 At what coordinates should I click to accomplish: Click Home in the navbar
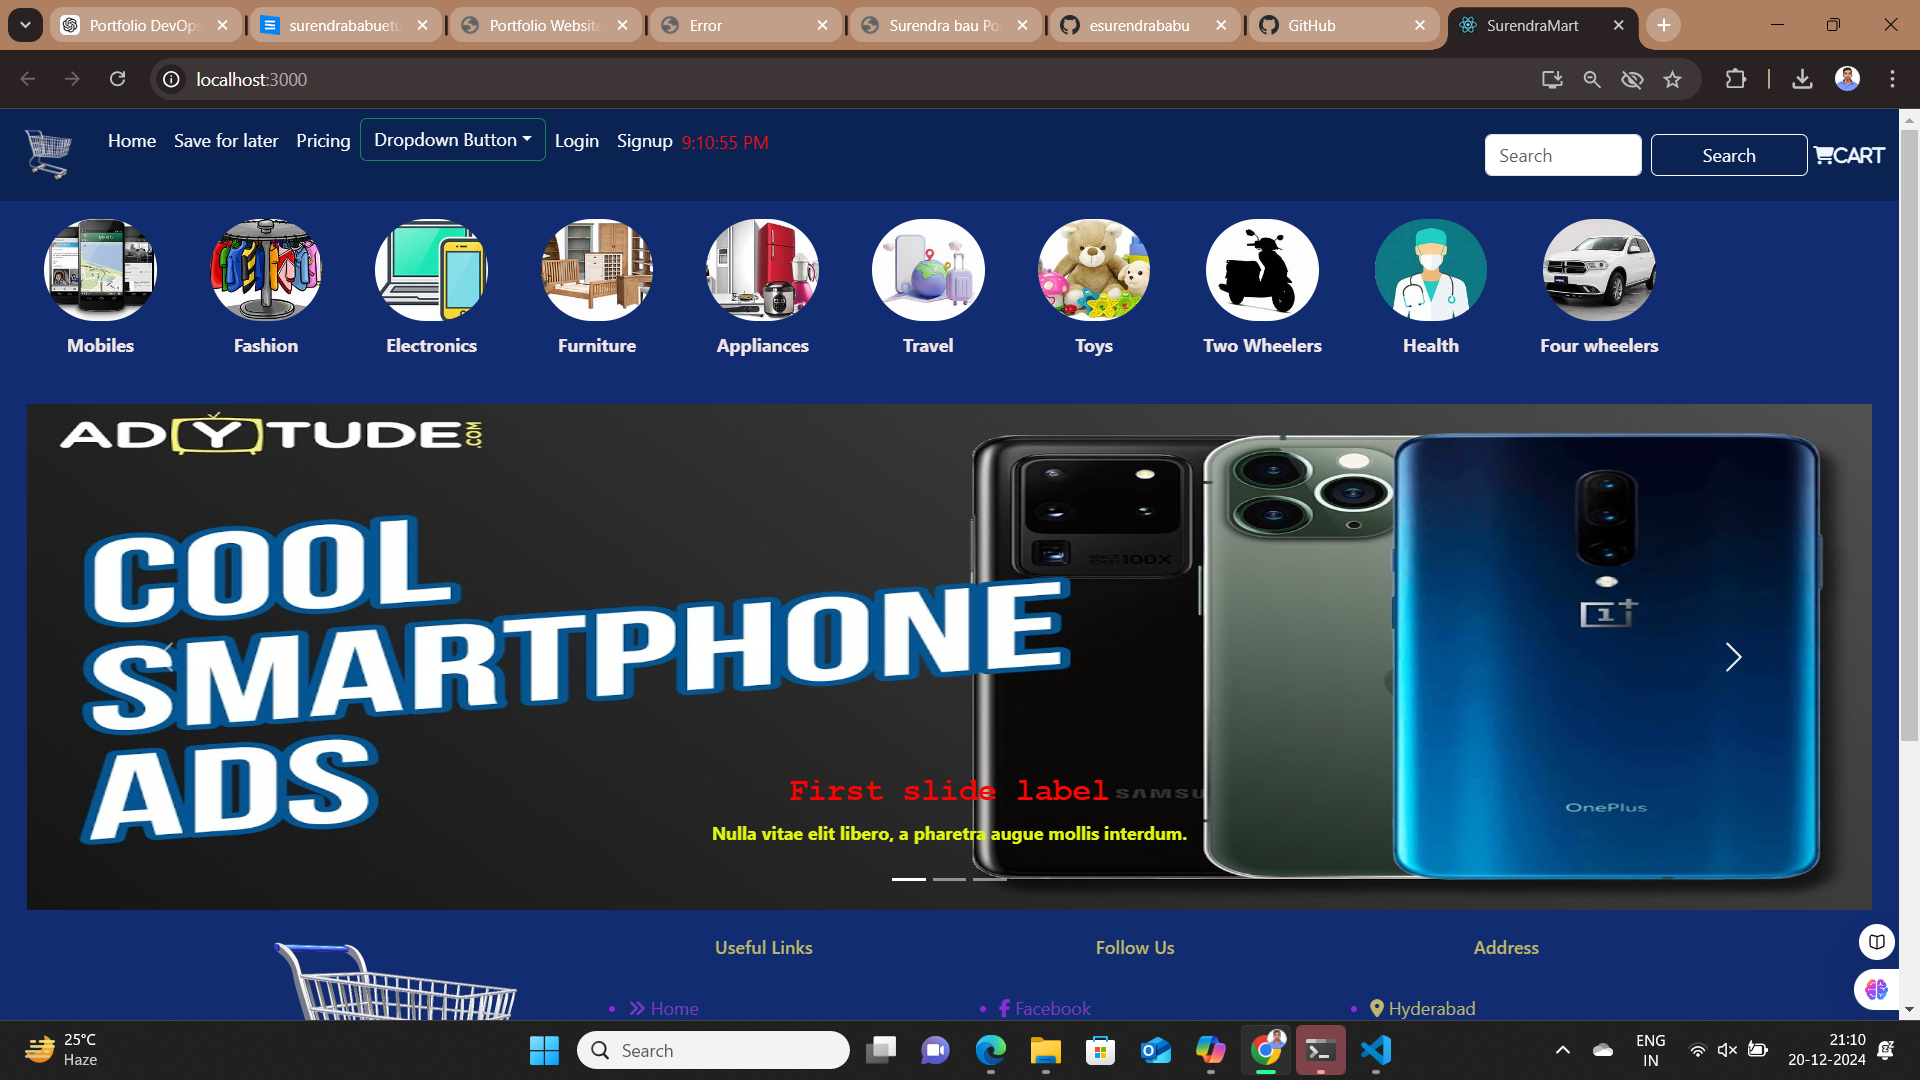tap(132, 141)
